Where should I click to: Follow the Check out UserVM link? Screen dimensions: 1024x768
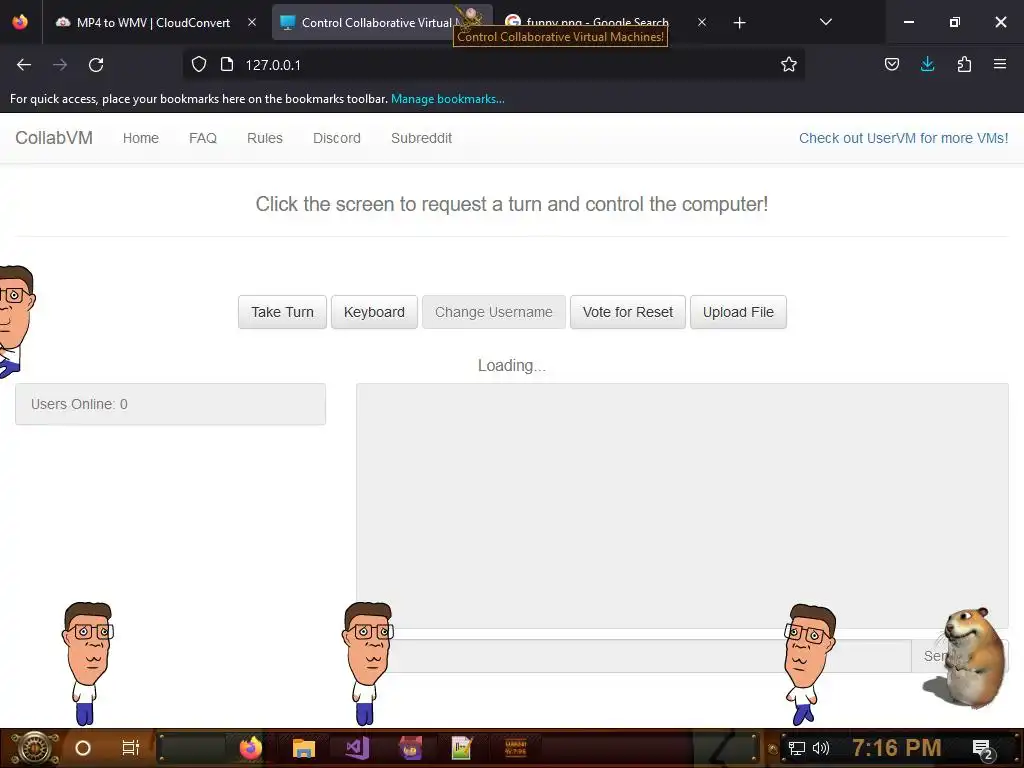point(903,138)
